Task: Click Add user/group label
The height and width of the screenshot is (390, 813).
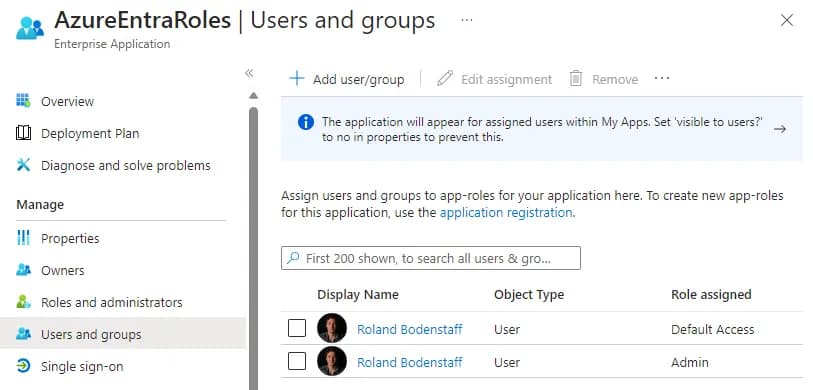Action: pos(358,79)
